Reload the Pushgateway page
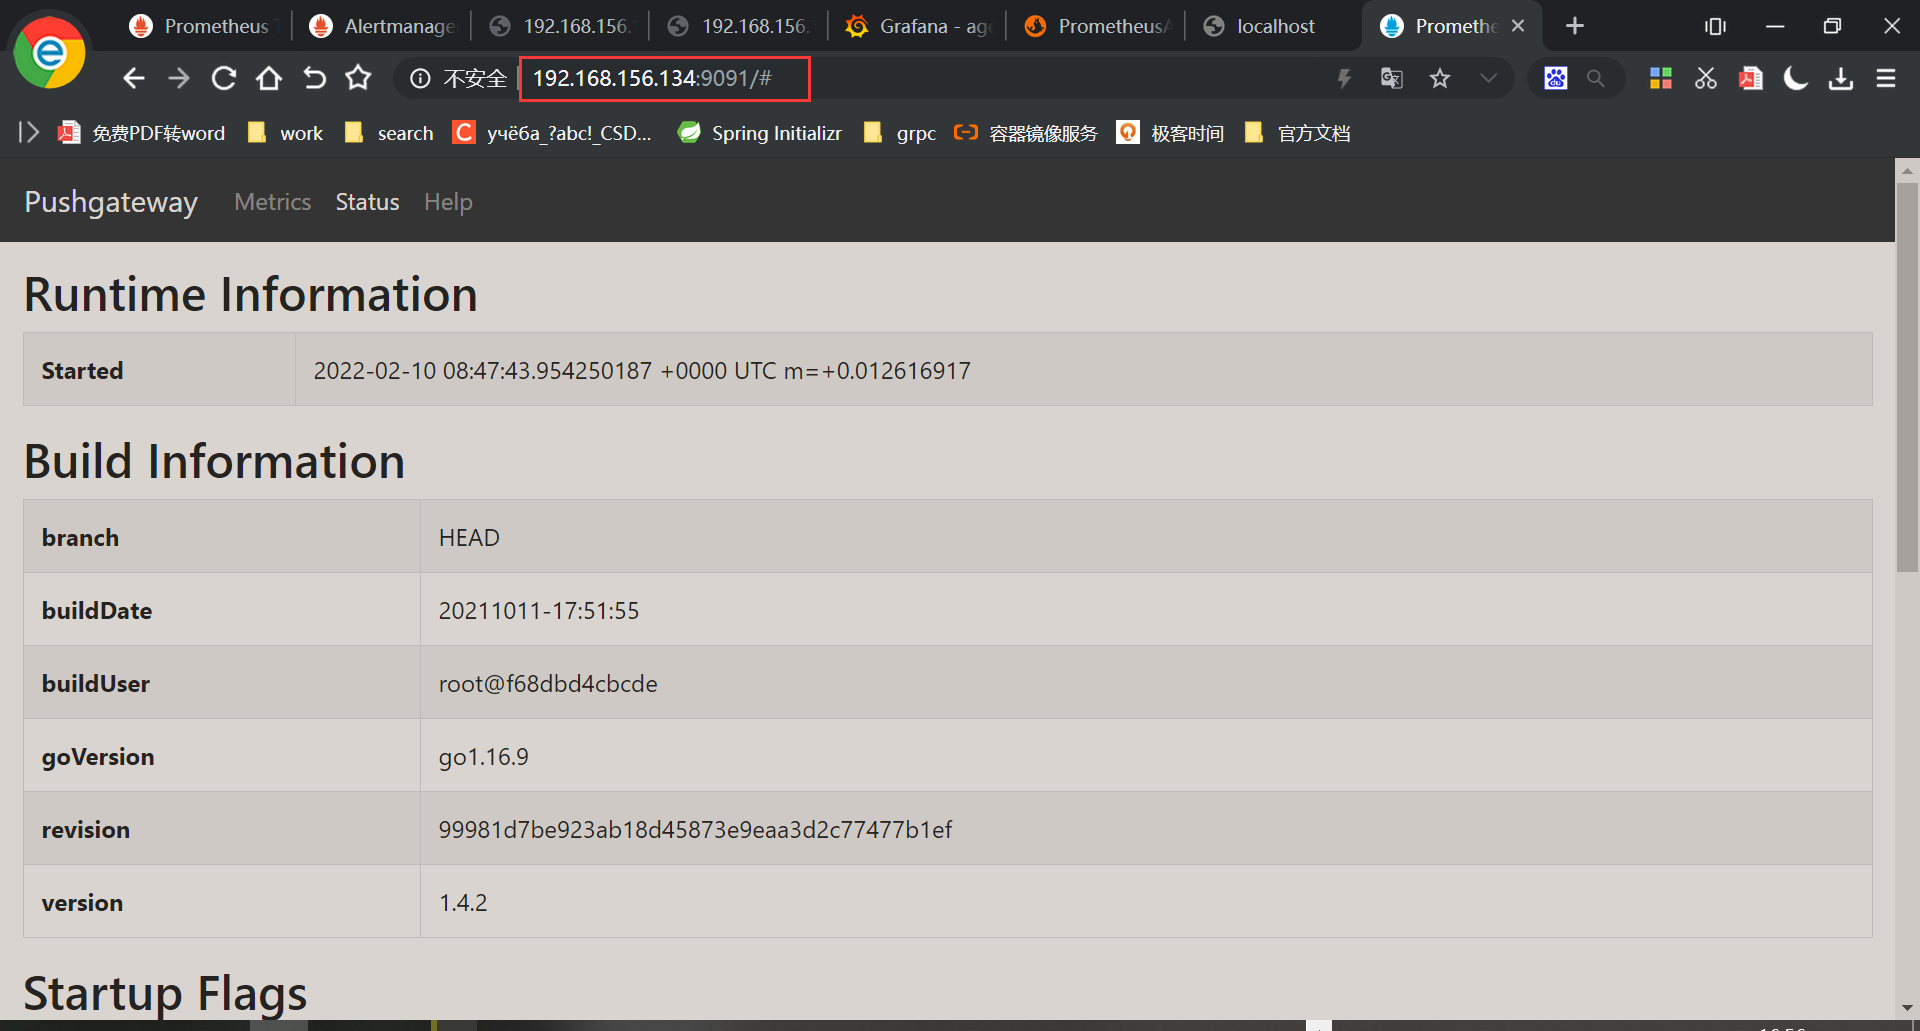1920x1031 pixels. [222, 78]
